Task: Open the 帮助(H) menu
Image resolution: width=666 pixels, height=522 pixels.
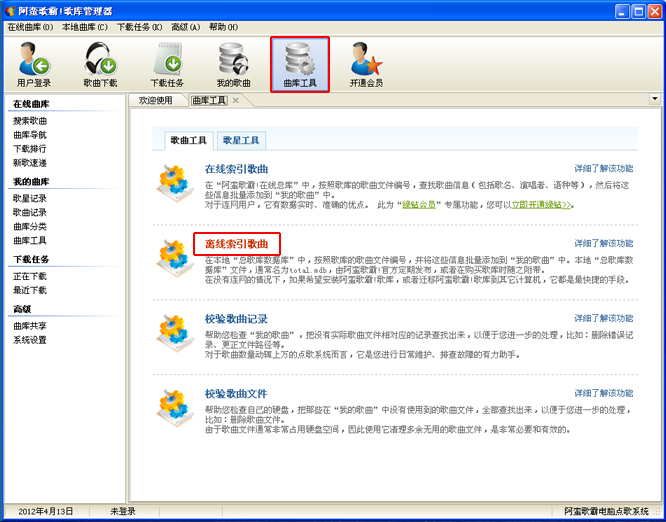Action: (x=223, y=27)
